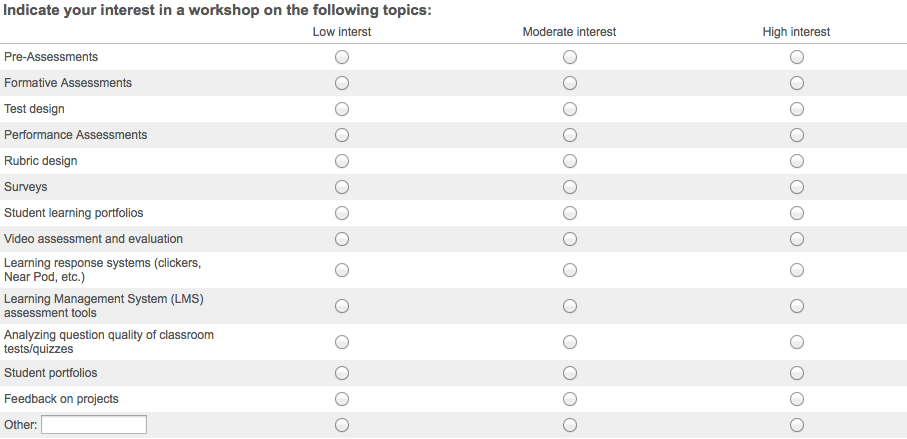907x439 pixels.
Task: Select High interest for Student learning portfolios
Action: [797, 213]
